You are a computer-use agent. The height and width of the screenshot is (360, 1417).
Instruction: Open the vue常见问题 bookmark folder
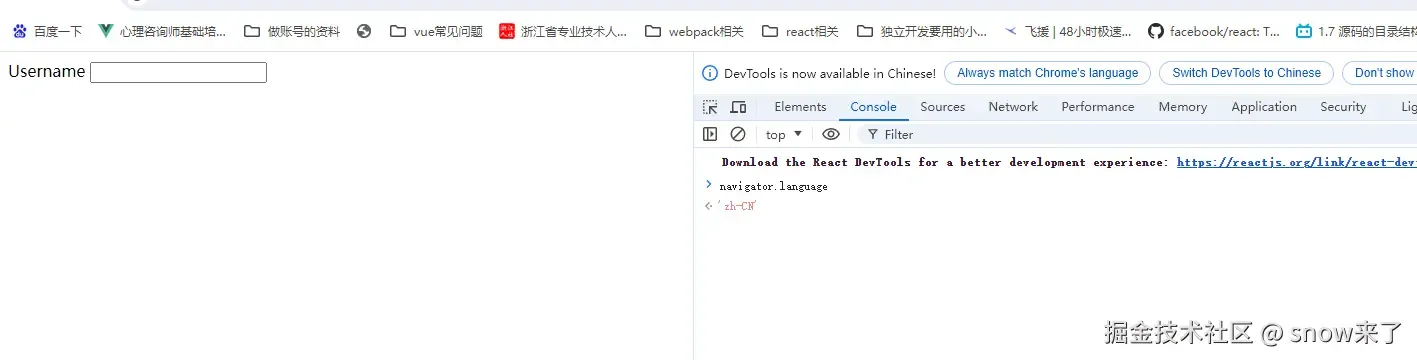[436, 31]
